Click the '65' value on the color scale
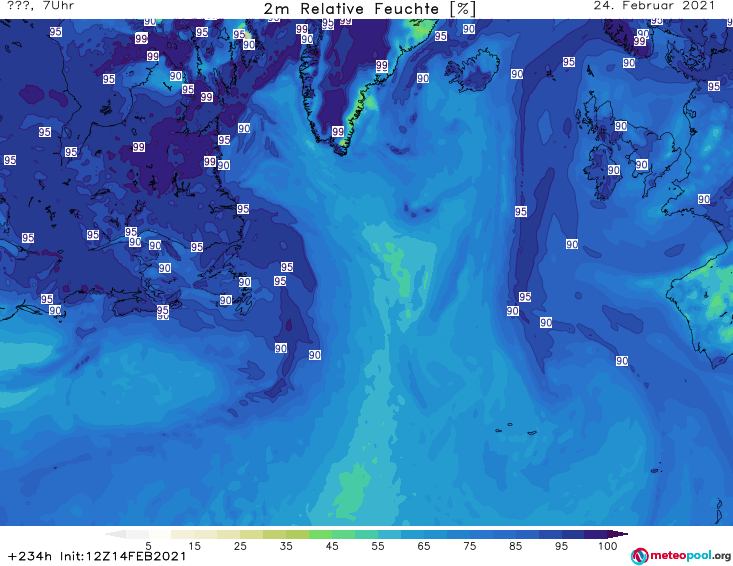Viewport: 733px width, 566px height. [x=424, y=546]
